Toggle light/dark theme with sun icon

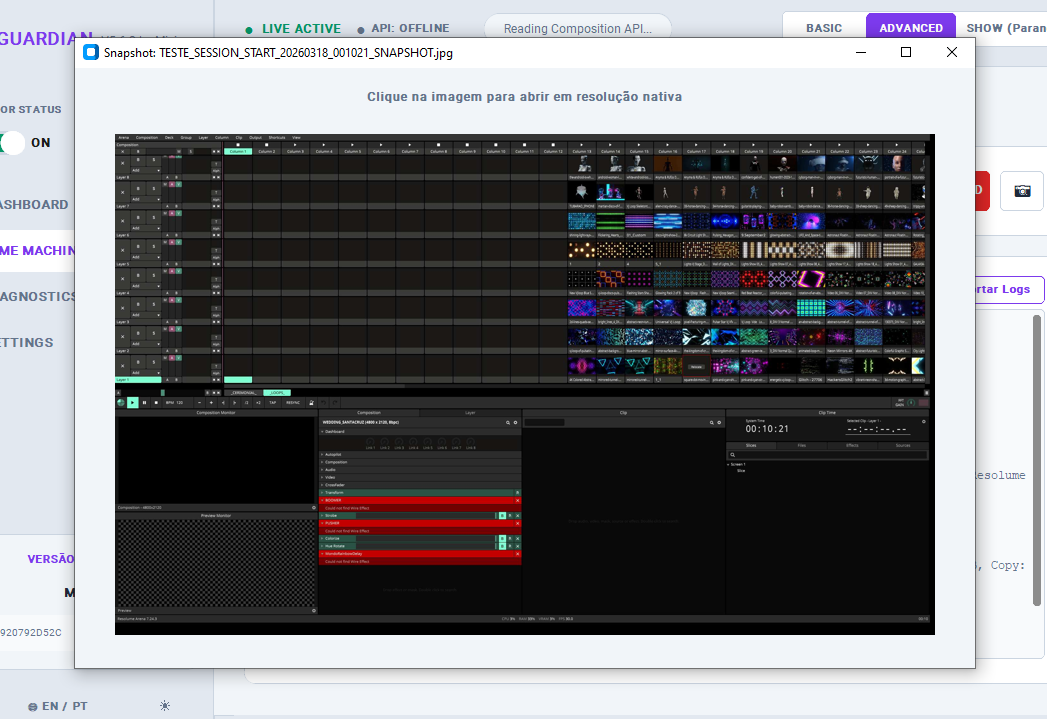click(x=165, y=706)
